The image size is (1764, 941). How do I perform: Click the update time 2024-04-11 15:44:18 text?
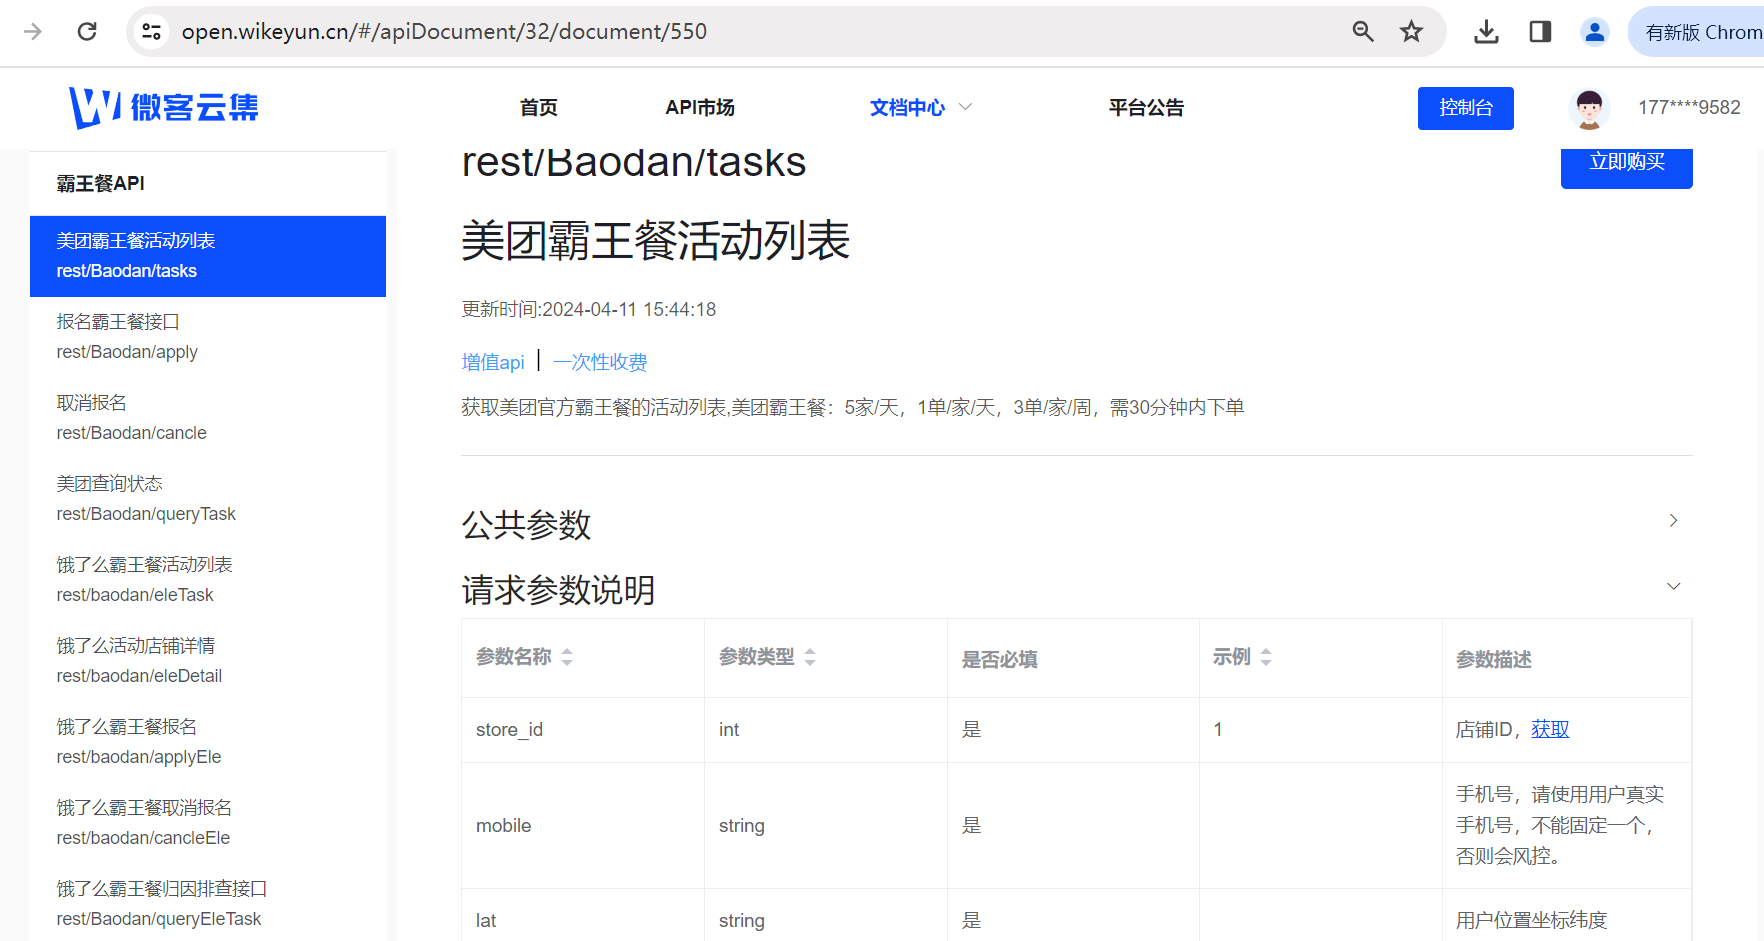point(629,309)
